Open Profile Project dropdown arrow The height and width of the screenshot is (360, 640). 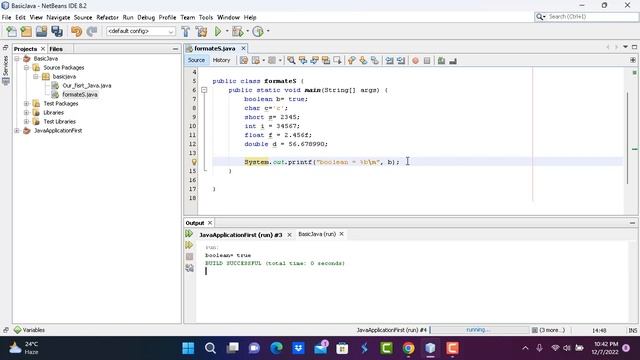click(268, 31)
